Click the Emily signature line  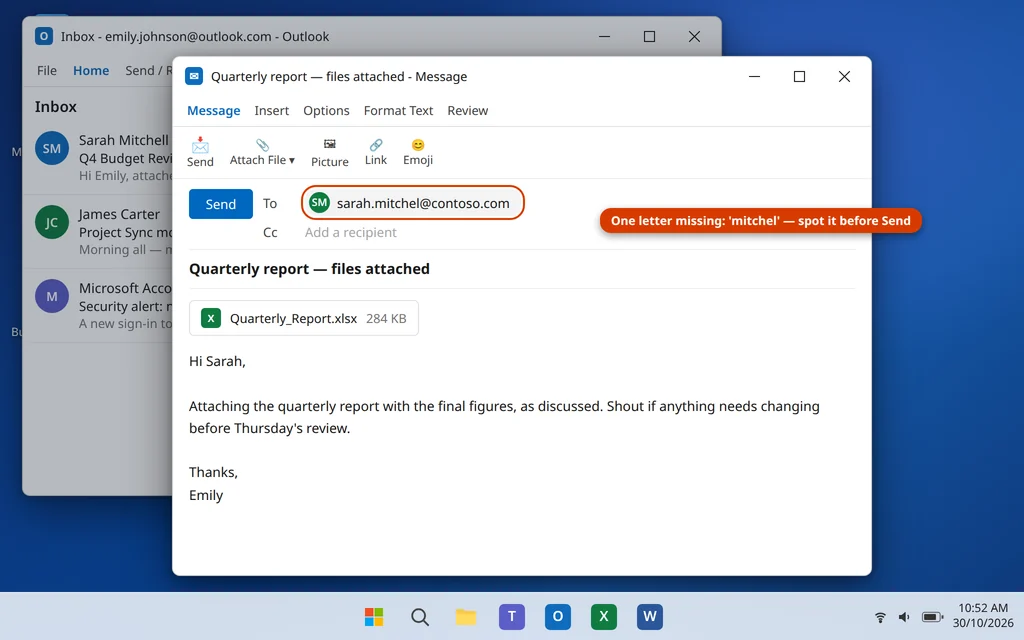pyautogui.click(x=206, y=495)
